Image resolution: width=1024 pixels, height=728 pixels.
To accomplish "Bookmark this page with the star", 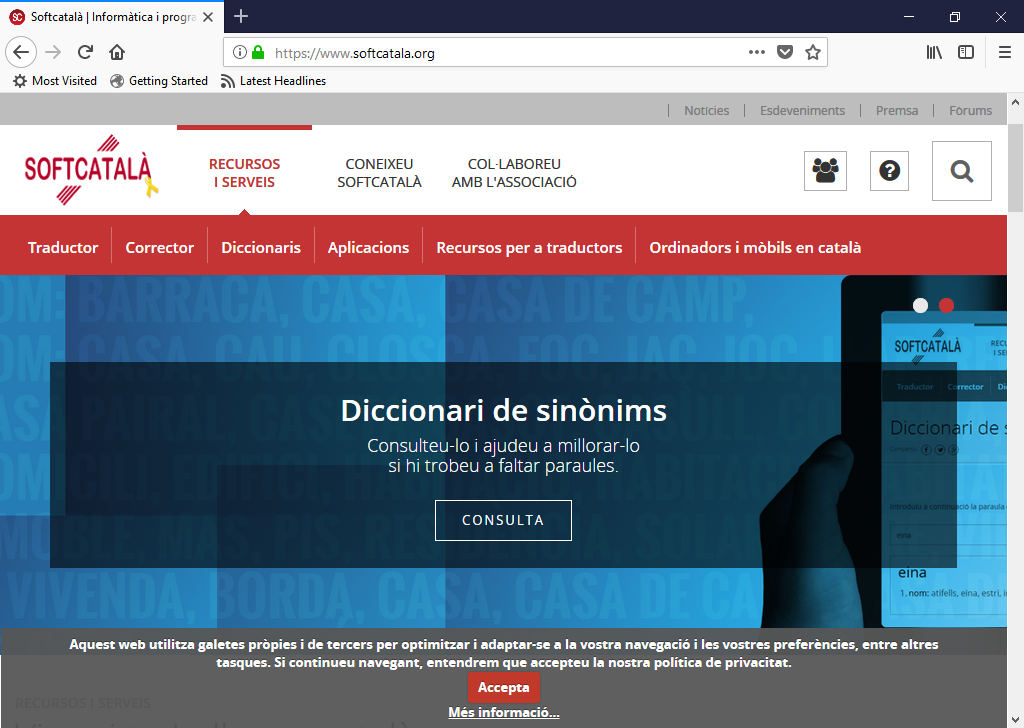I will pos(812,52).
